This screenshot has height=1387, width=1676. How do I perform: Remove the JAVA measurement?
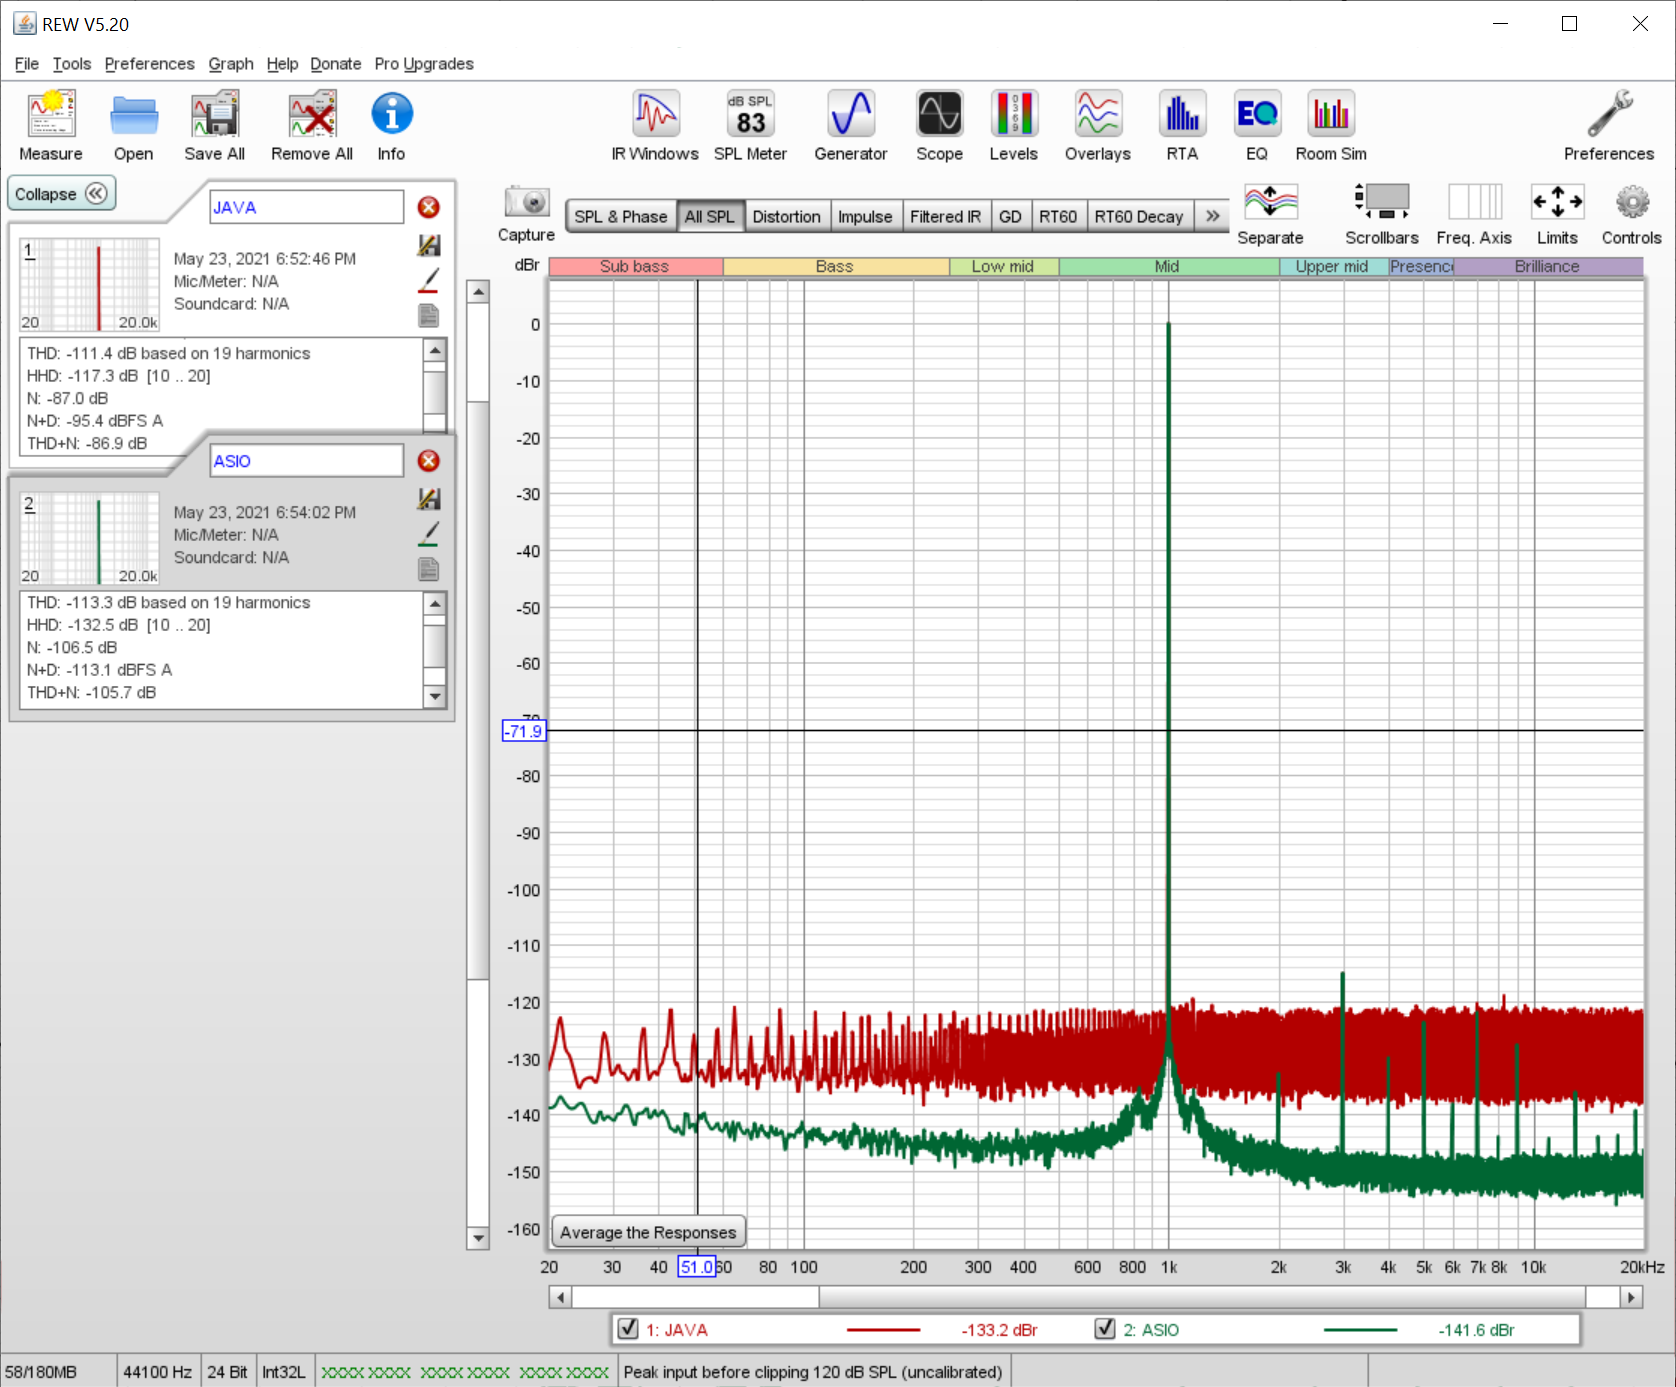[x=429, y=207]
